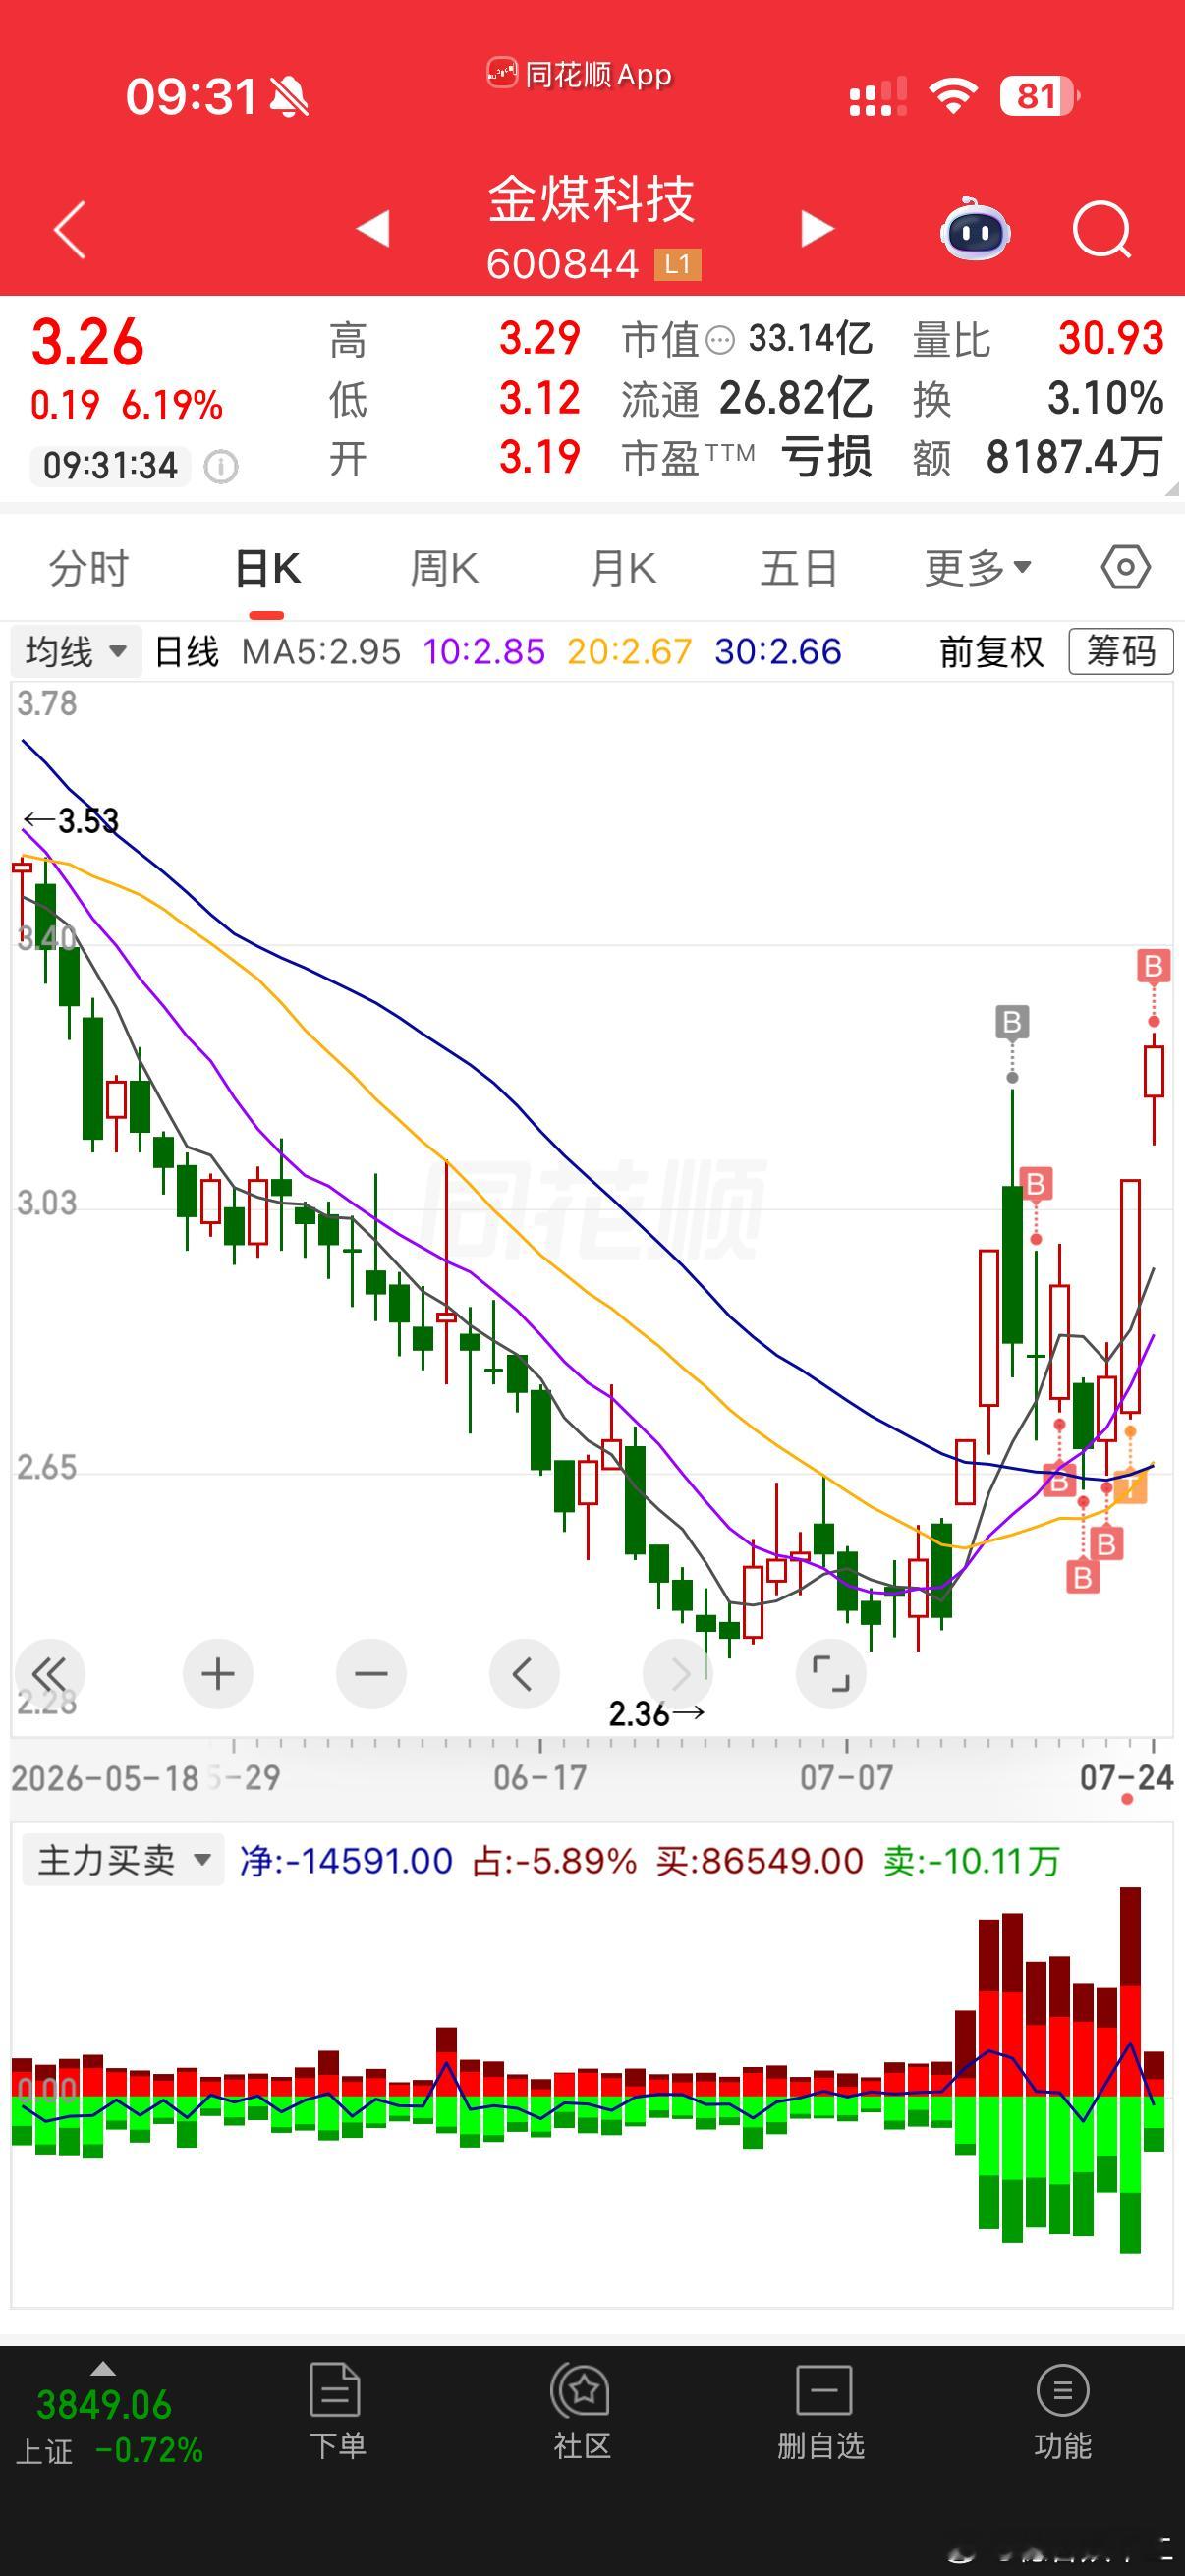1185x2576 pixels.
Task: Tap stock name 金煤科技
Action: coord(591,198)
